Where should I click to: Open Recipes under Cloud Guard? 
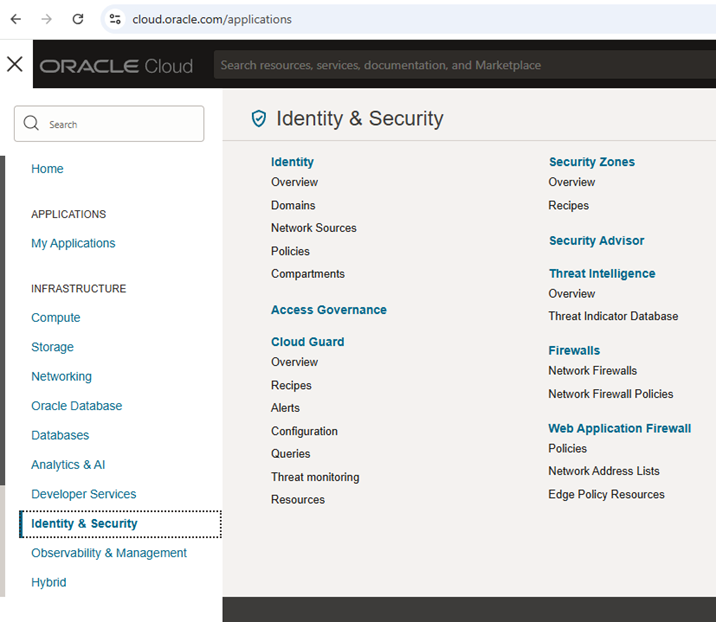(x=291, y=385)
